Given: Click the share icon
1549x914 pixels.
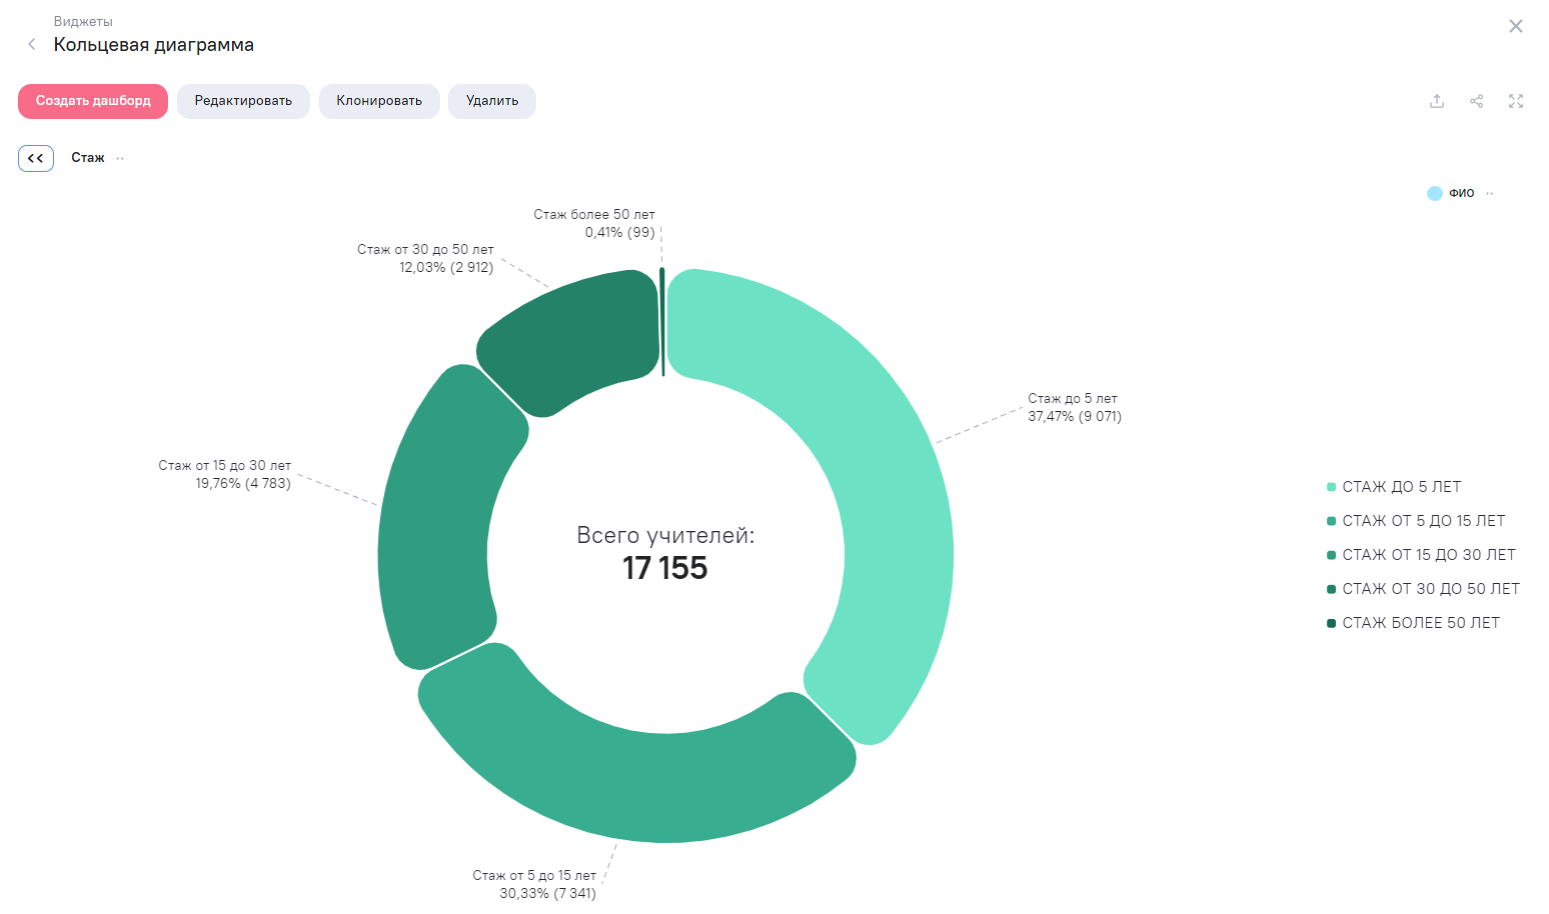Looking at the screenshot, I should point(1476,101).
